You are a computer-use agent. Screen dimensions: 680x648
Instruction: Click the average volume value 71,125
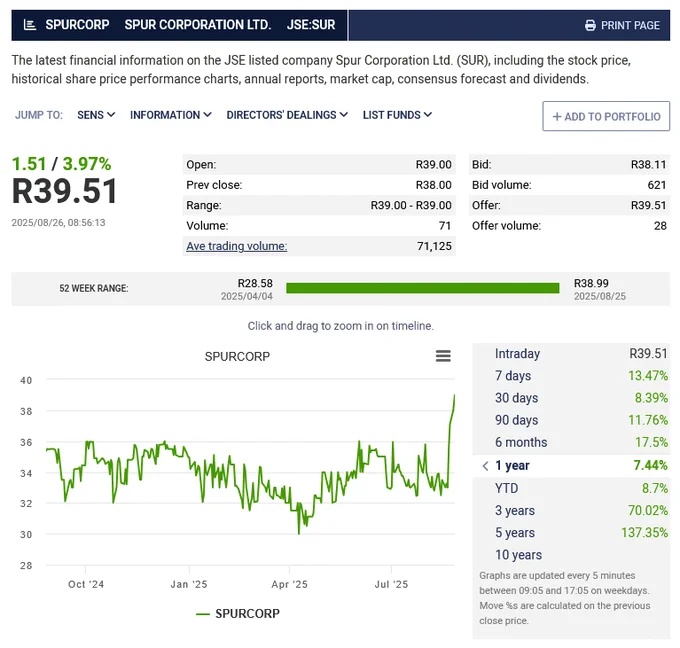click(434, 246)
